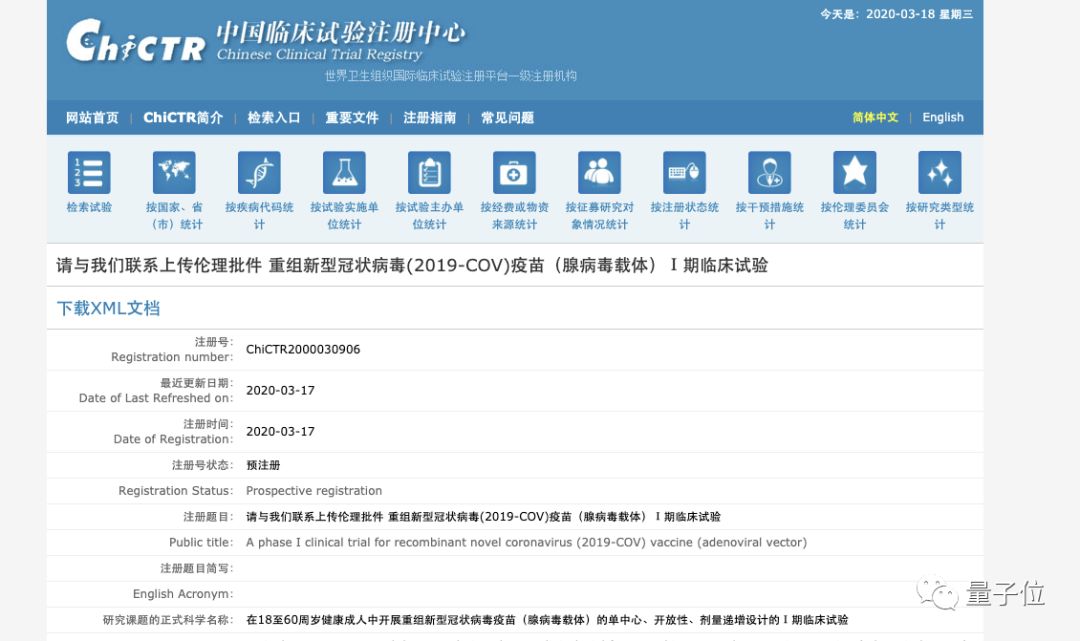Click the sparkle study type statistics icon
The width and height of the screenshot is (1080, 641).
(939, 173)
